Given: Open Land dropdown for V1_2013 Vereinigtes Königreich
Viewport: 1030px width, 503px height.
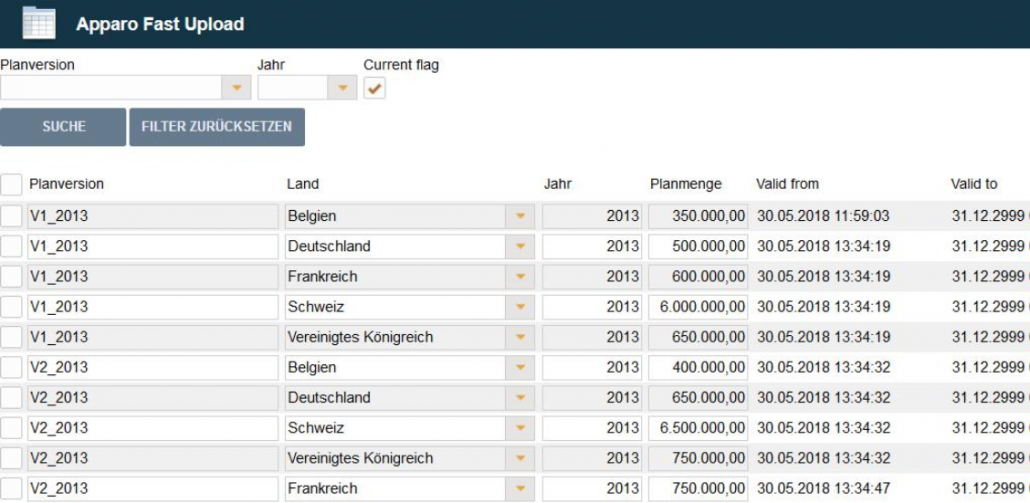Looking at the screenshot, I should coord(519,337).
